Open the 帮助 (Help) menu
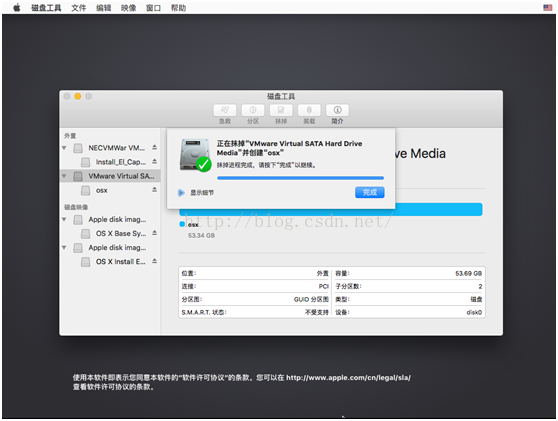The width and height of the screenshot is (558, 421). (178, 8)
